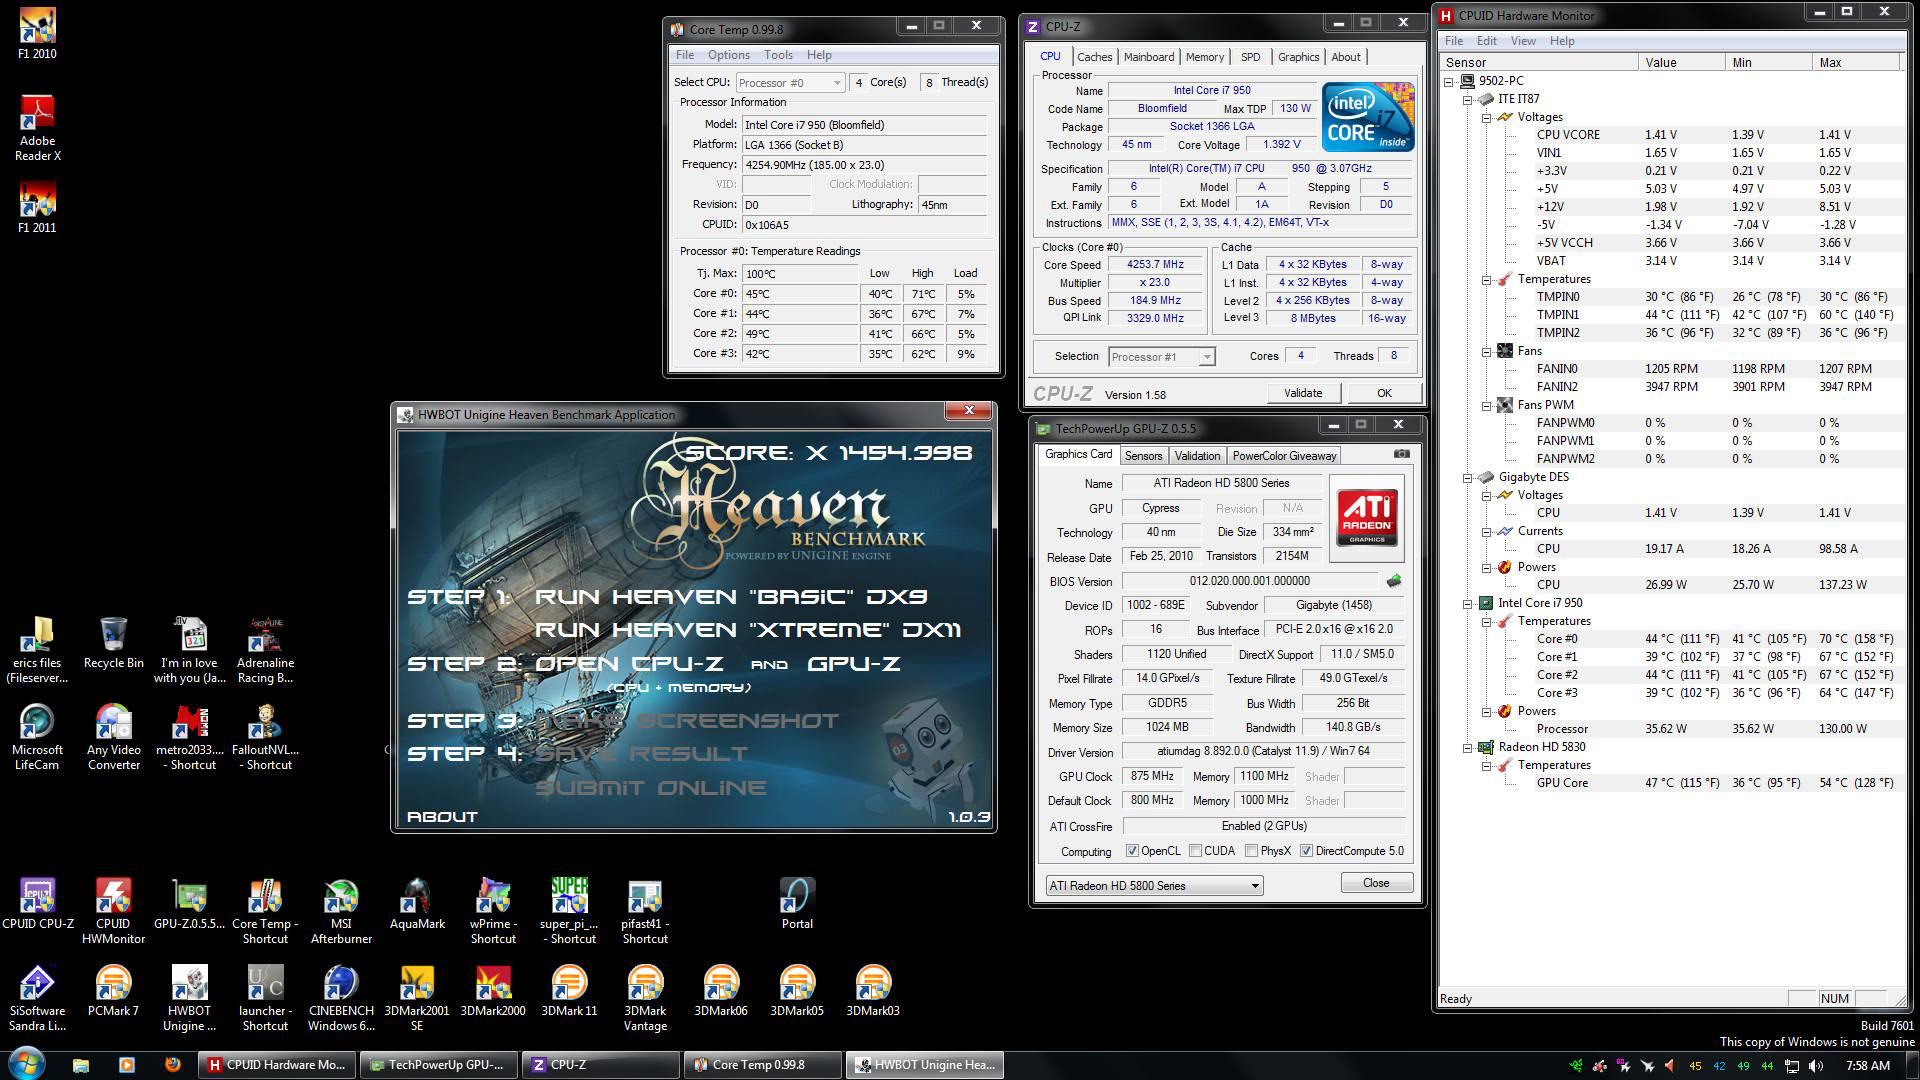
Task: Click GPU-Z BIOS Version field
Action: click(x=1250, y=581)
